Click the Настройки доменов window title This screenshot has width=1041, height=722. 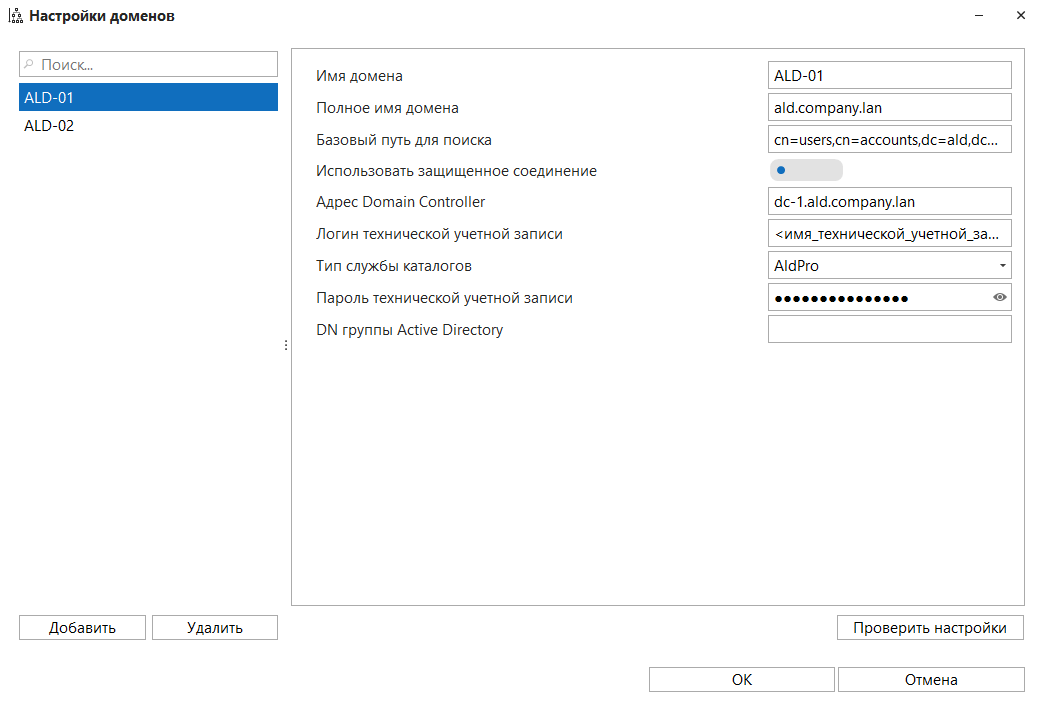[102, 16]
